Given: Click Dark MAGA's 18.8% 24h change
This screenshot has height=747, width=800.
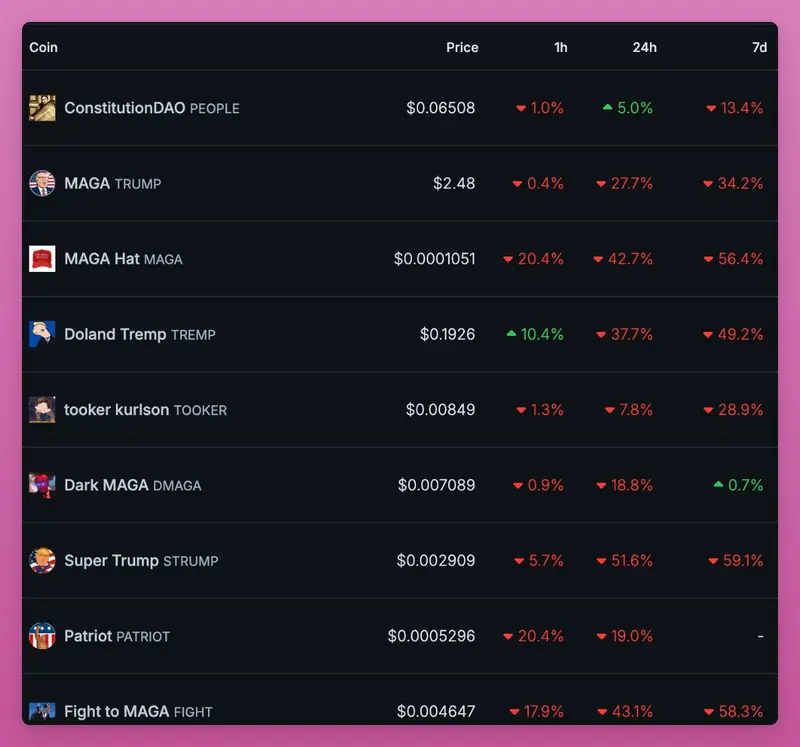Looking at the screenshot, I should 624,485.
